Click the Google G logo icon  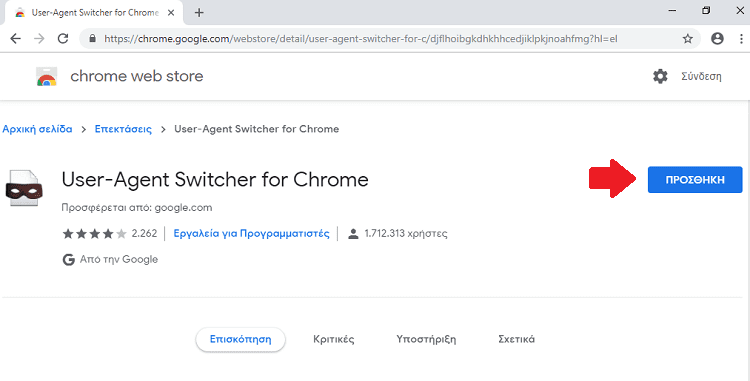(x=68, y=260)
